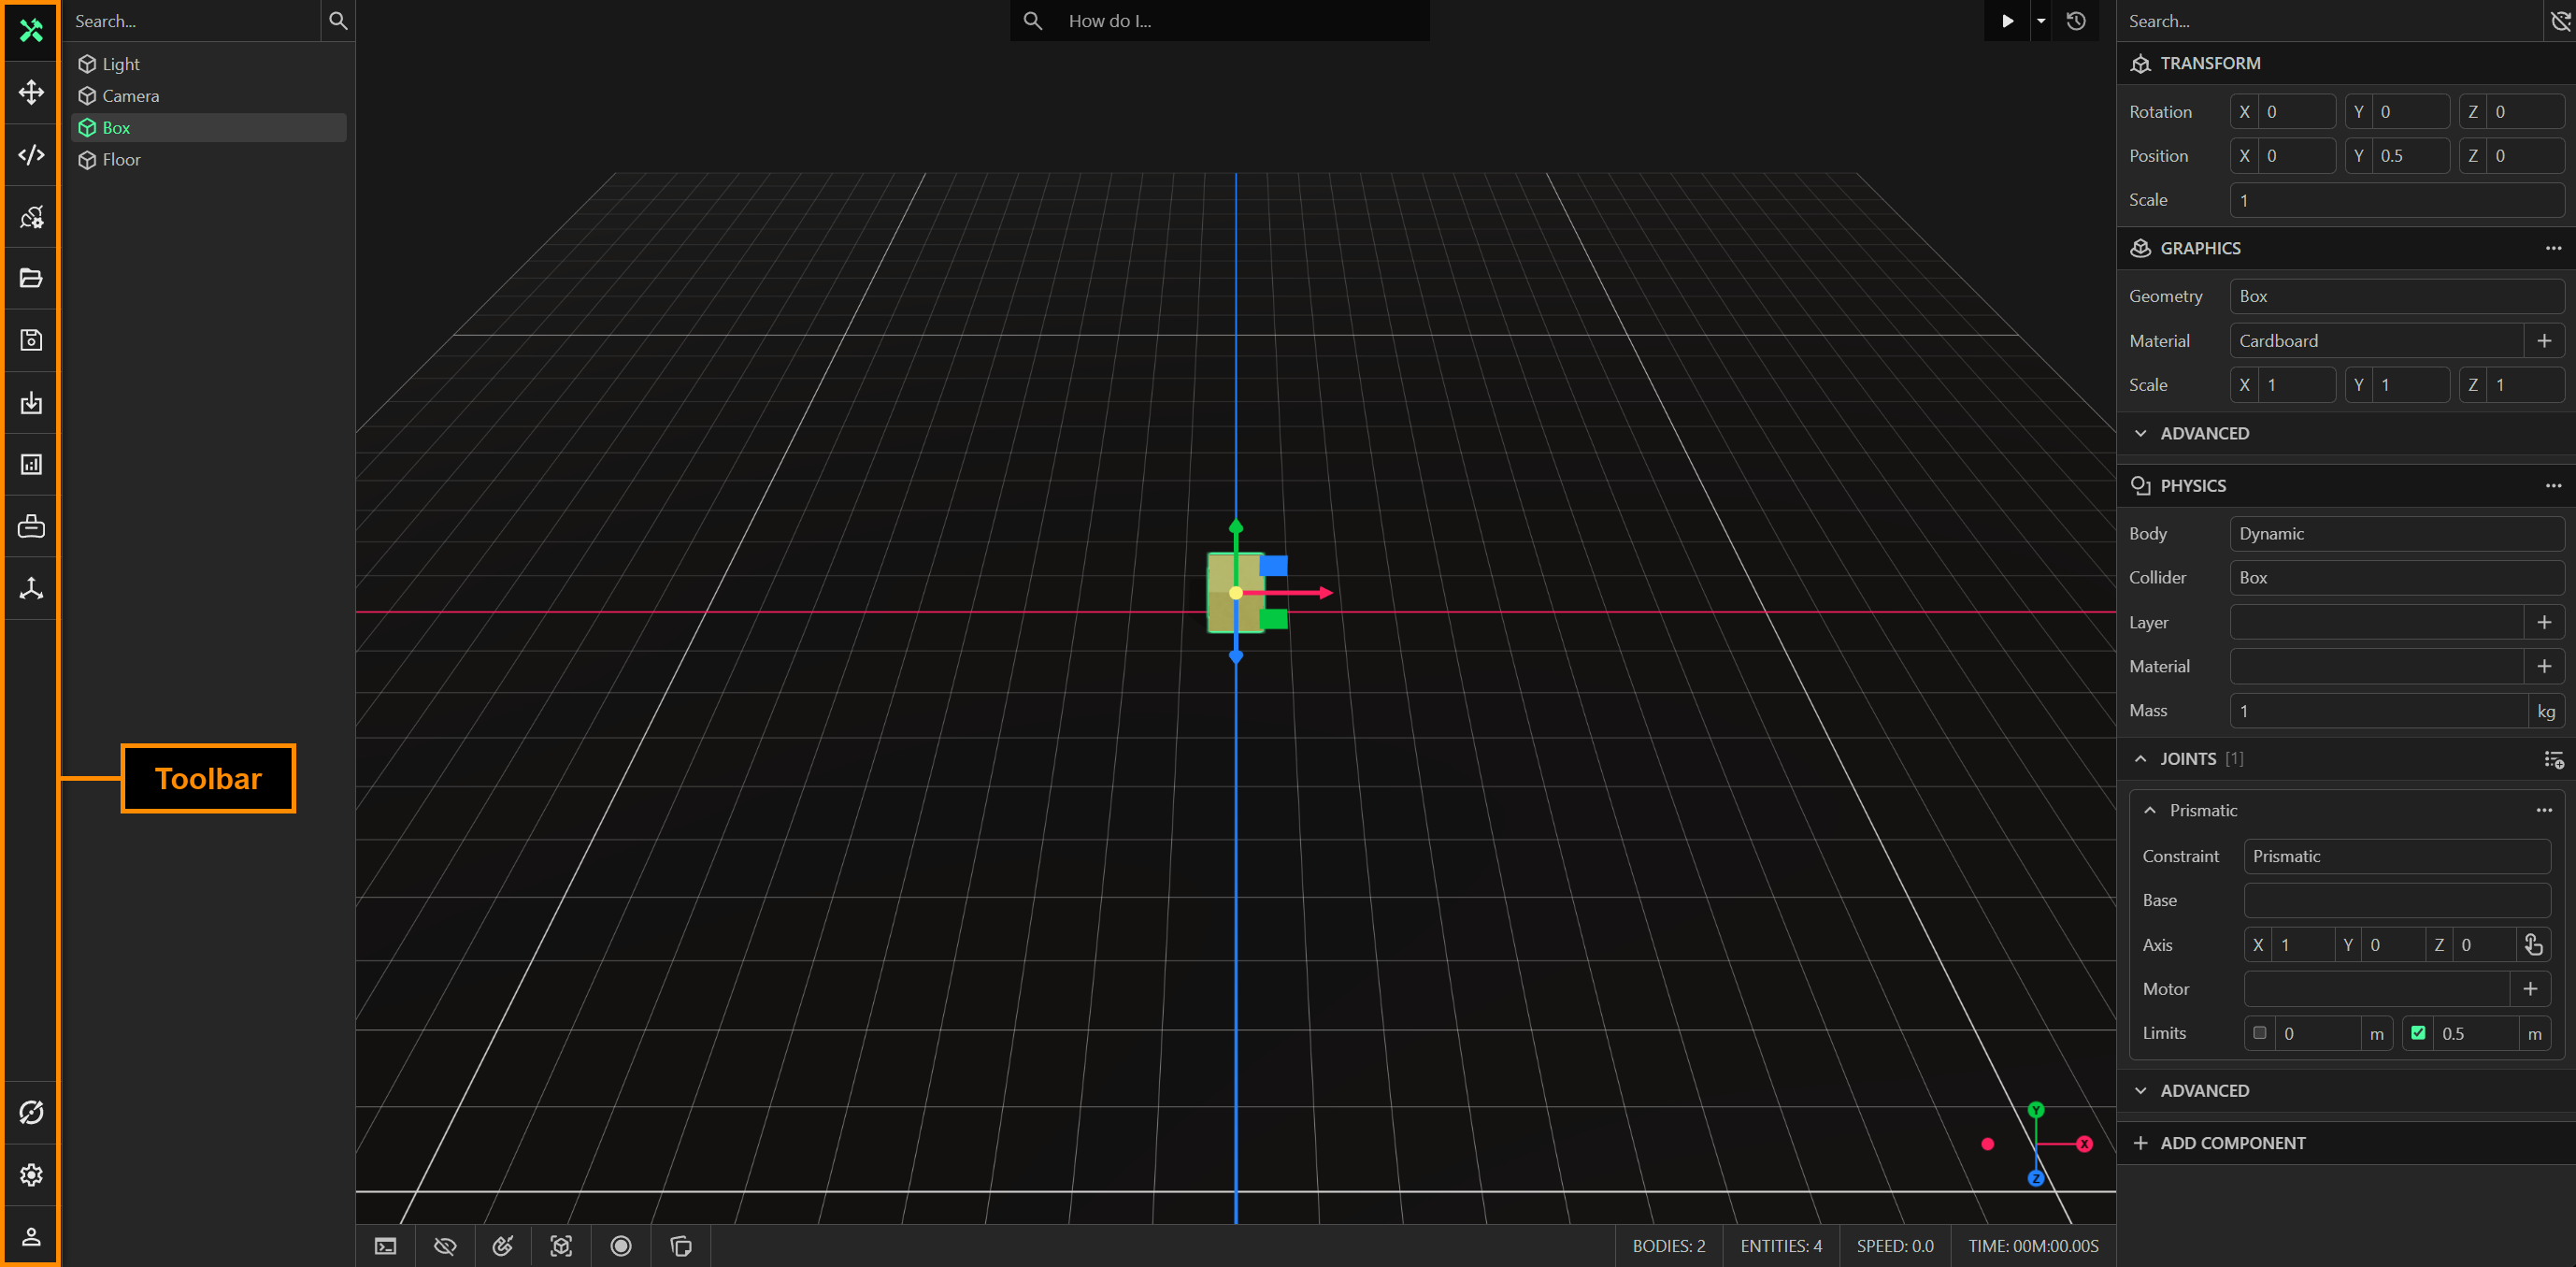Click plus button in the Motor row
The height and width of the screenshot is (1267, 2576).
(x=2530, y=989)
